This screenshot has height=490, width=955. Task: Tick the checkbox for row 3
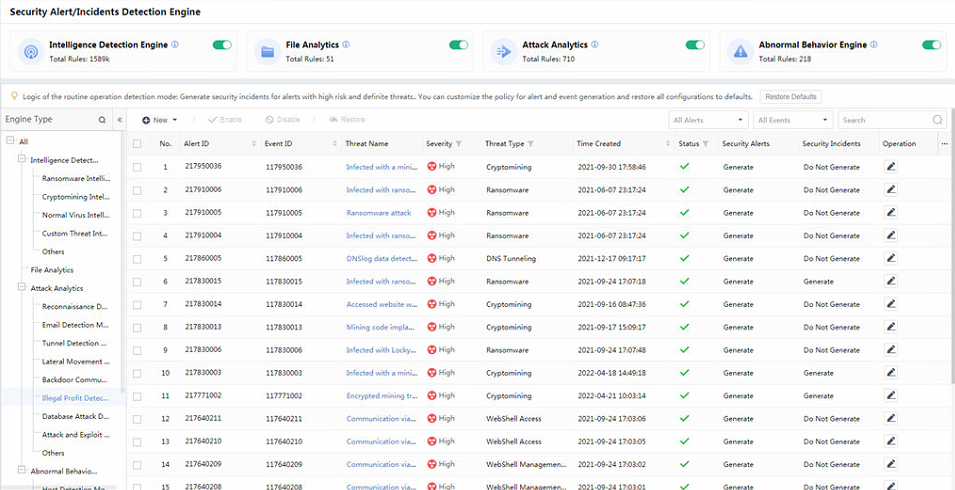137,213
